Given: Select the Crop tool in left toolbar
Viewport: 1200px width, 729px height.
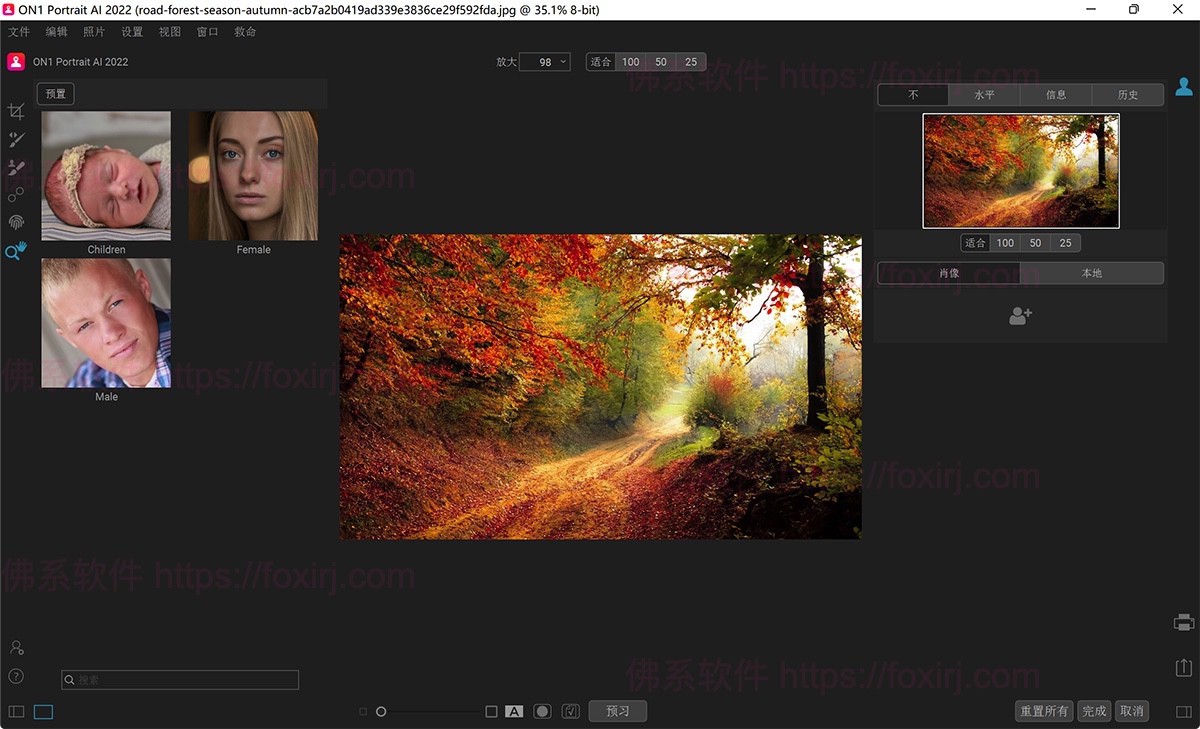Looking at the screenshot, I should (16, 112).
